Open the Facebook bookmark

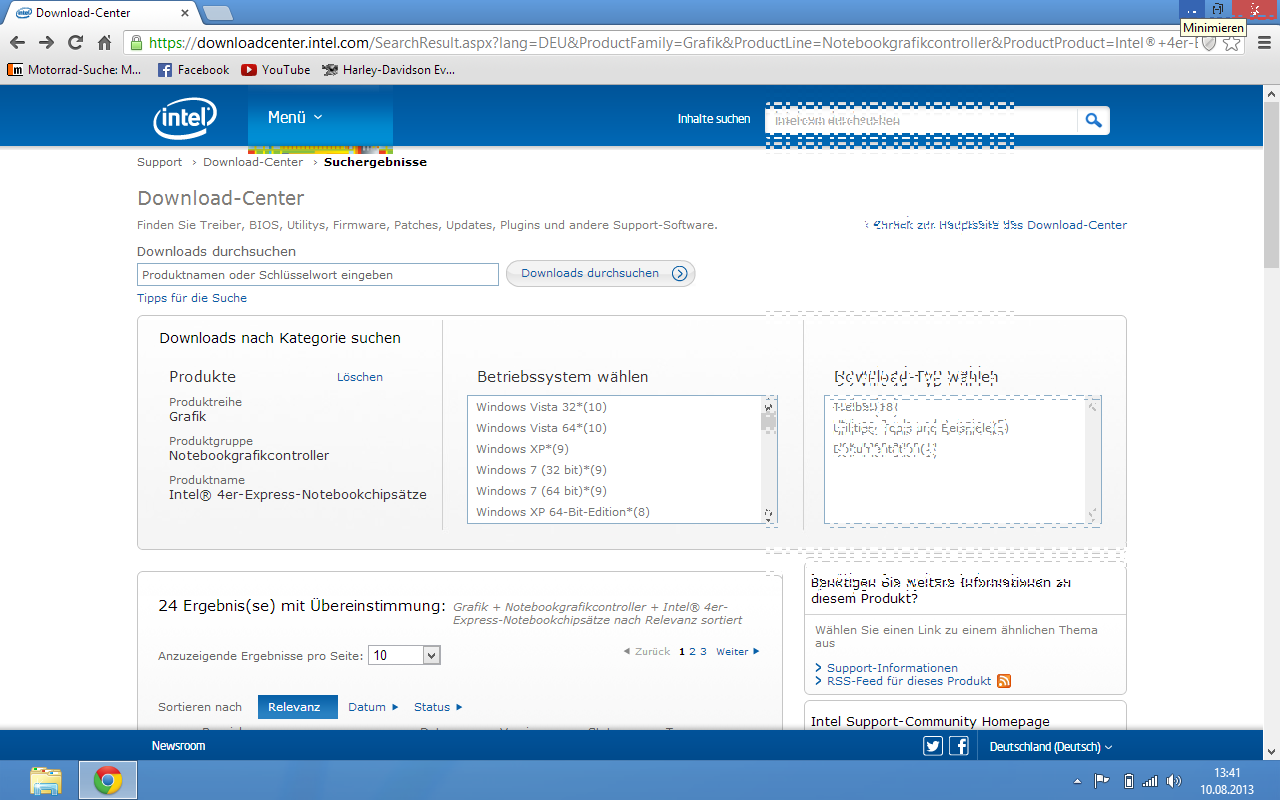pyautogui.click(x=194, y=70)
